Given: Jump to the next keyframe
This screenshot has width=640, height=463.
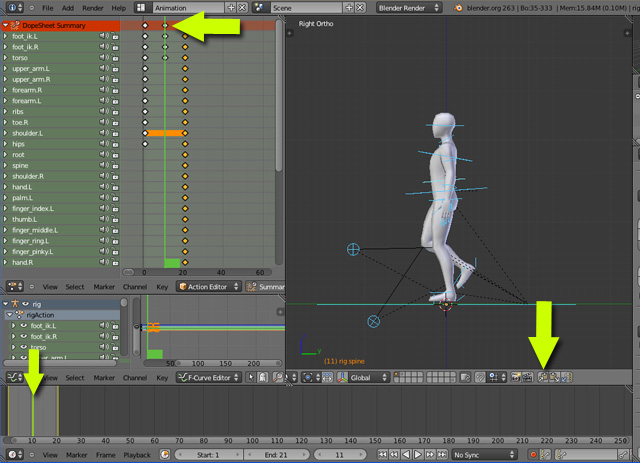Looking at the screenshot, I should (430, 454).
